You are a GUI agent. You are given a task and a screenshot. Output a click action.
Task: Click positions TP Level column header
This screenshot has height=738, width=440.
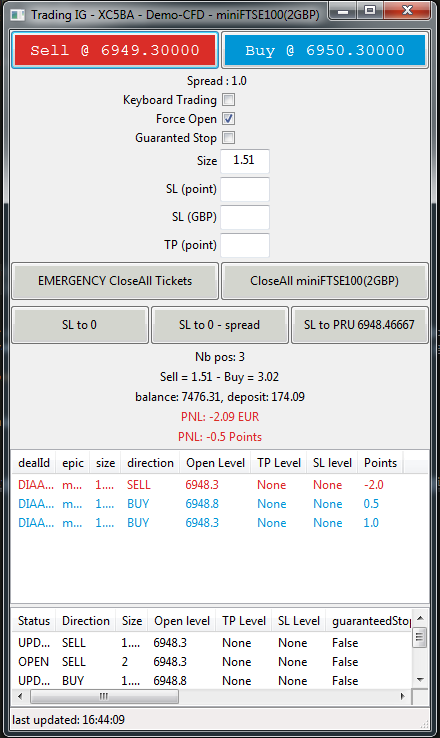click(x=279, y=463)
